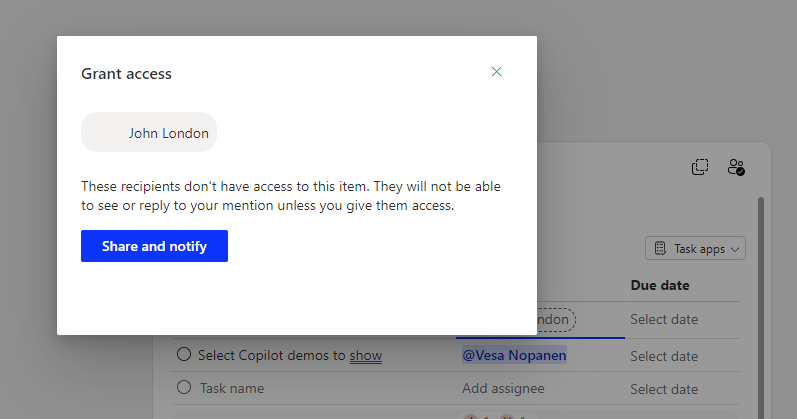Click the Share and notify button
797x419 pixels.
[154, 246]
